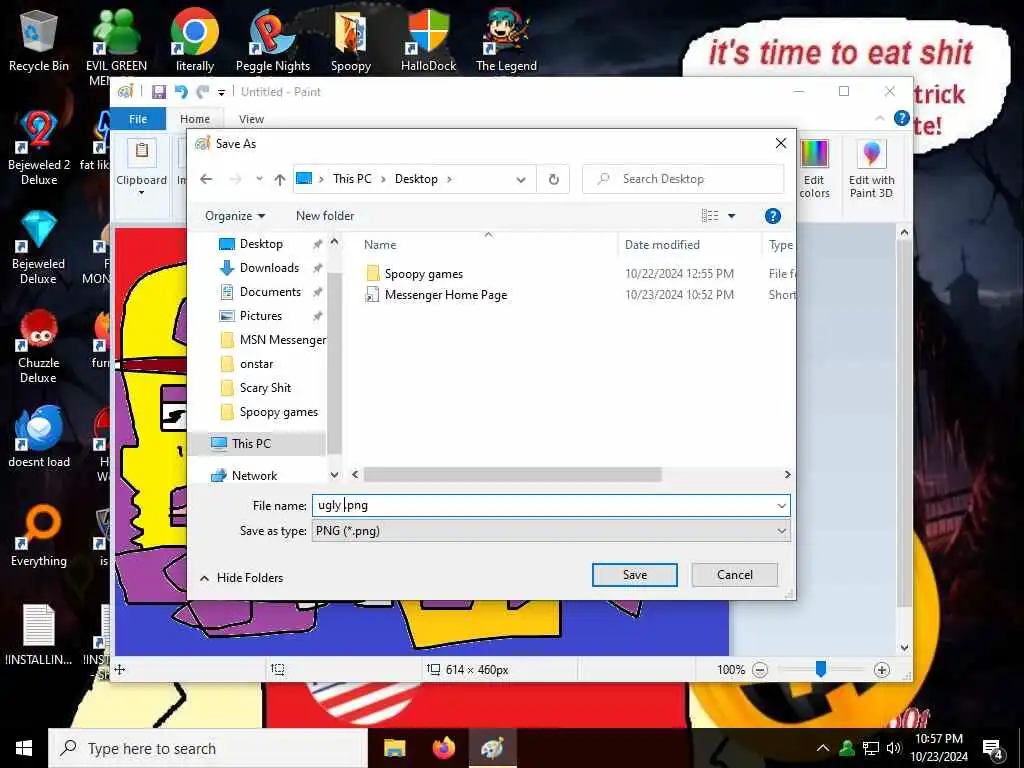Open recent locations dropdown arrow
1024x768 pixels.
click(259, 179)
